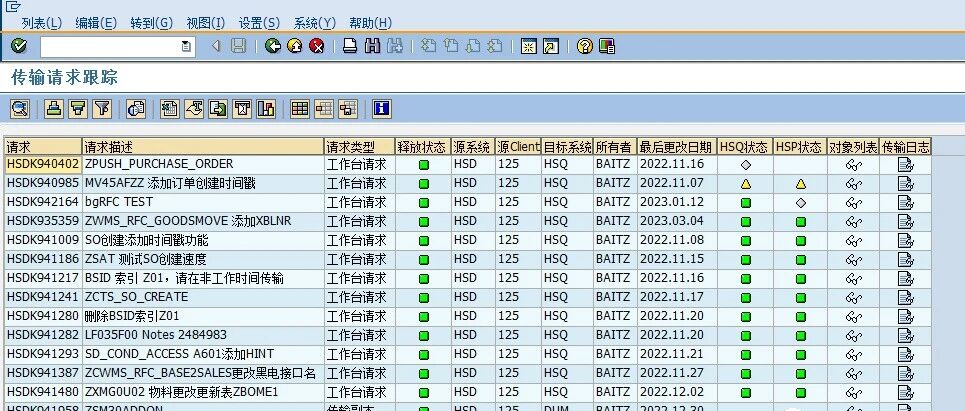Click the green Back arrow icon
This screenshot has width=965, height=411.
click(x=273, y=46)
